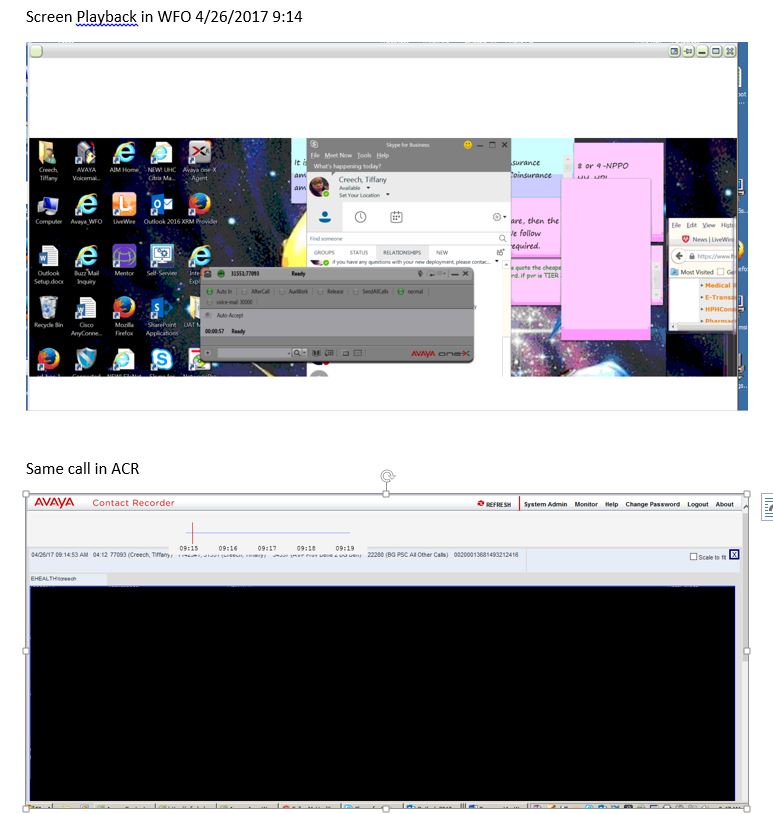Open the Creech, Tiffany folder desktop icon
This screenshot has width=773, height=814.
48,161
